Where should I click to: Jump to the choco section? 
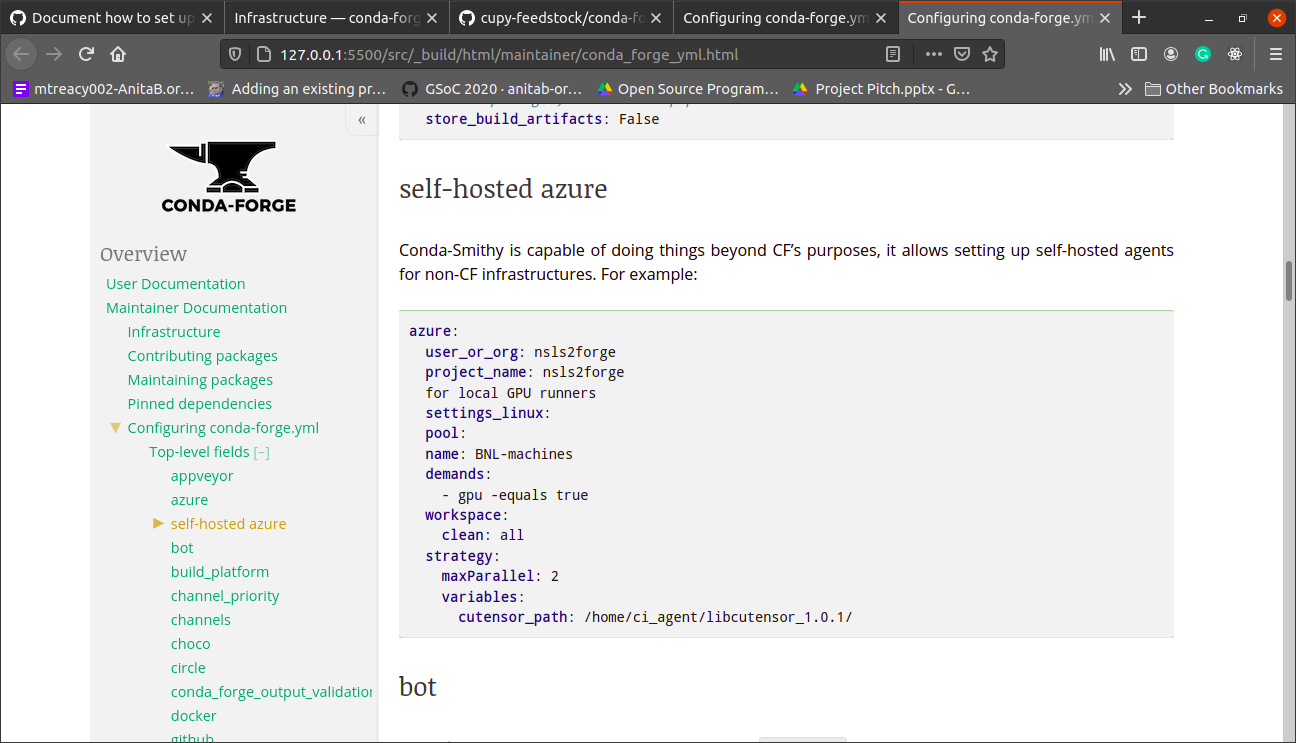(190, 644)
